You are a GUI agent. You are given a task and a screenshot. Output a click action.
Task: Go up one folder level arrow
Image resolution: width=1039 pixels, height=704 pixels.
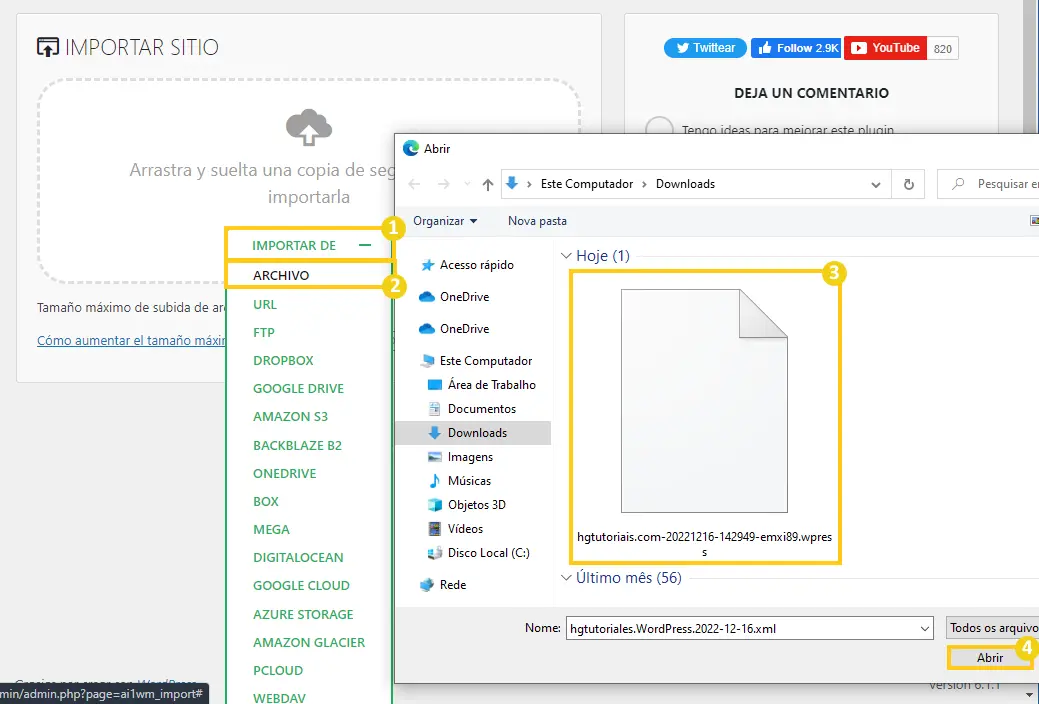coord(488,184)
